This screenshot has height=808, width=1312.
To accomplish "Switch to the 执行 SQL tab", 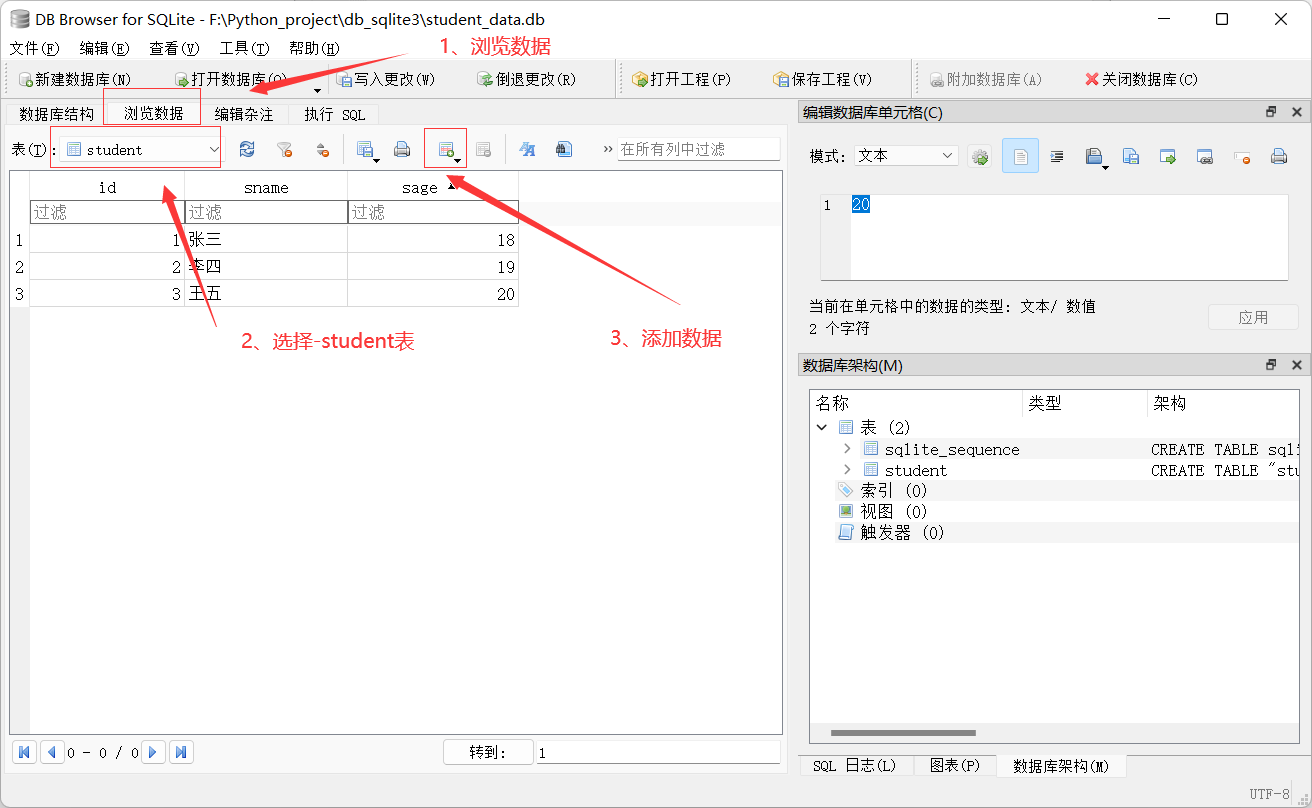I will coord(335,114).
